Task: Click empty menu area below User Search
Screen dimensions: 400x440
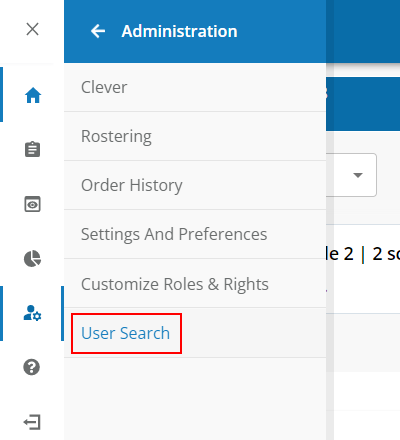Action: pos(195,399)
